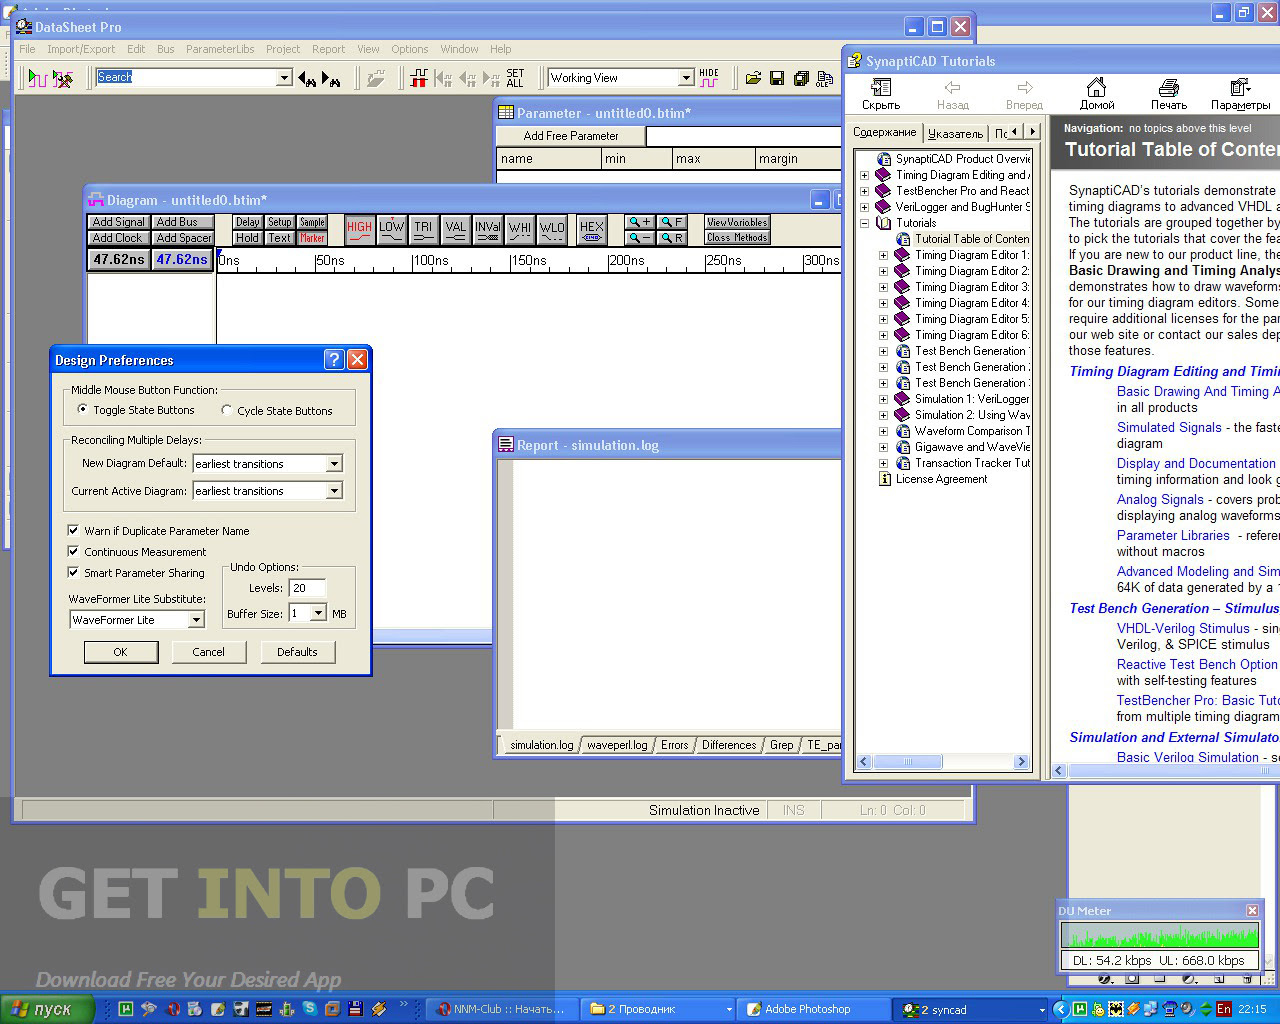This screenshot has width=1280, height=1024.
Task: Select the WHI weak high button
Action: pos(520,230)
